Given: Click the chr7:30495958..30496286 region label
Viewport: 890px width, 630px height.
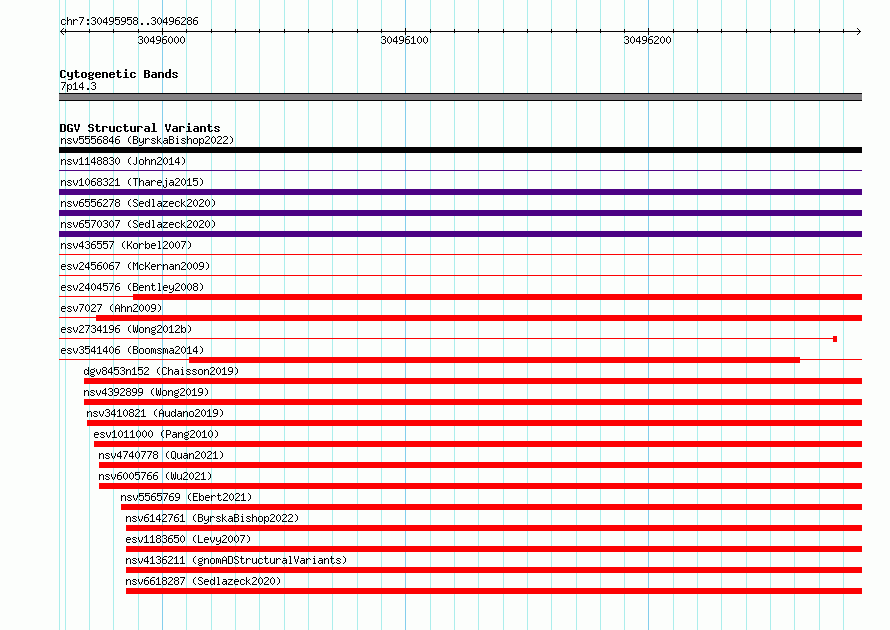Looking at the screenshot, I should tap(129, 21).
